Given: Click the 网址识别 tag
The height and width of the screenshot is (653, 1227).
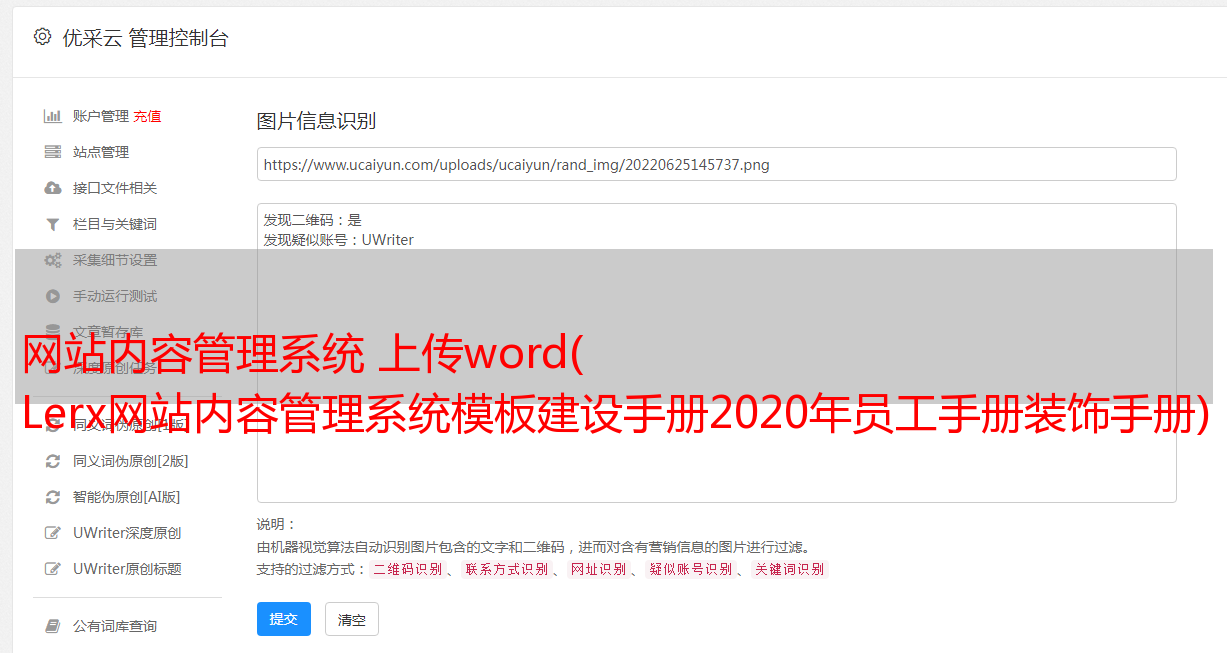Looking at the screenshot, I should (x=598, y=569).
